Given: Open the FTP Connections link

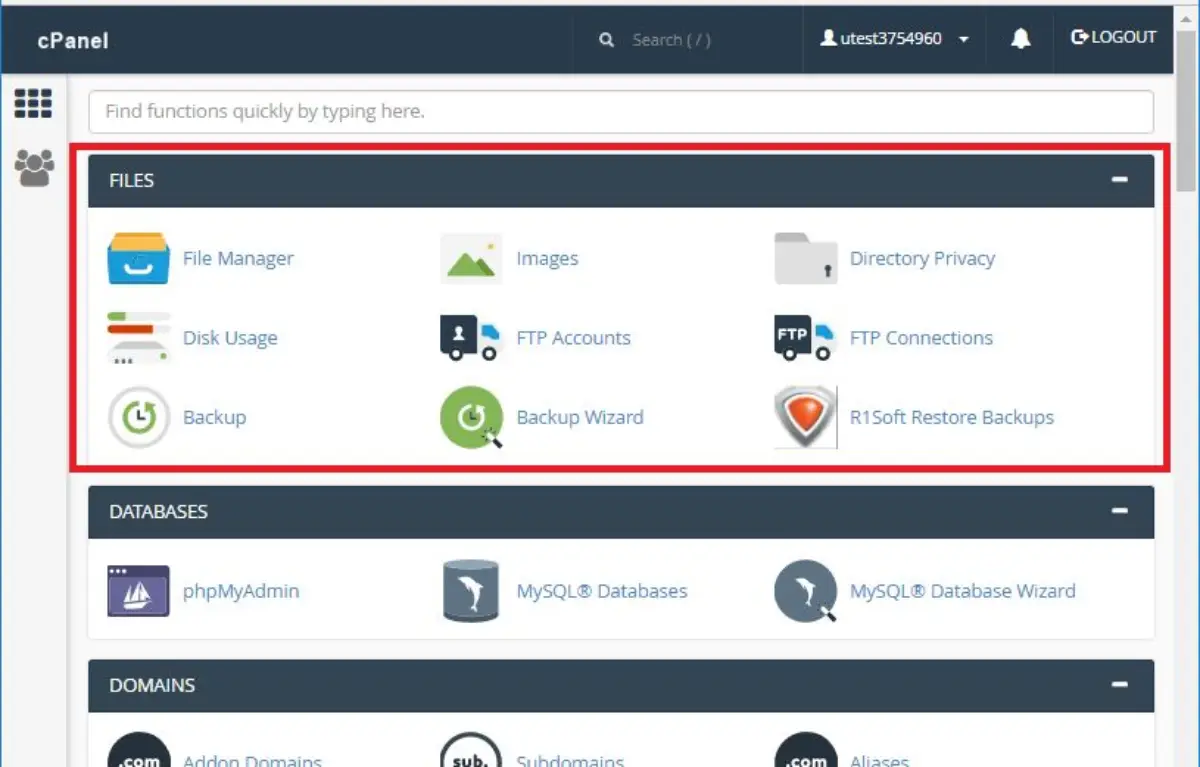Looking at the screenshot, I should tap(921, 338).
